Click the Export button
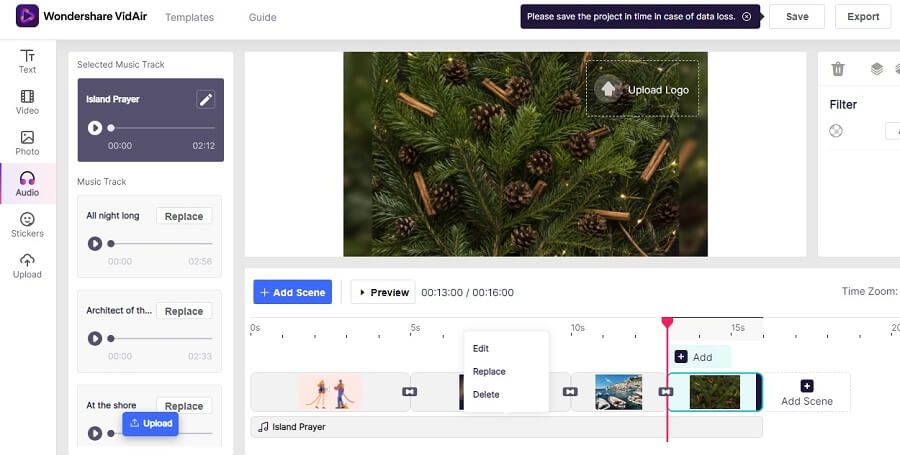900x455 pixels. pos(863,17)
